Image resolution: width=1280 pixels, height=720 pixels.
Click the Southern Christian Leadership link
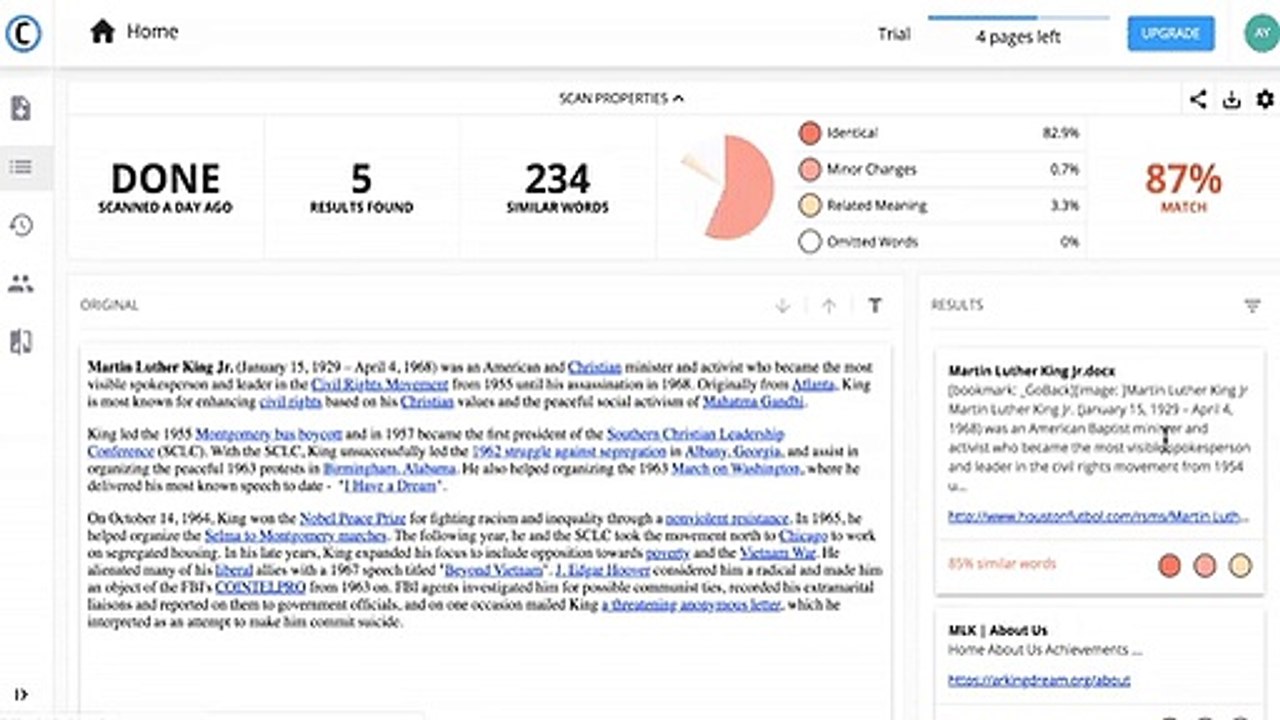coord(695,435)
